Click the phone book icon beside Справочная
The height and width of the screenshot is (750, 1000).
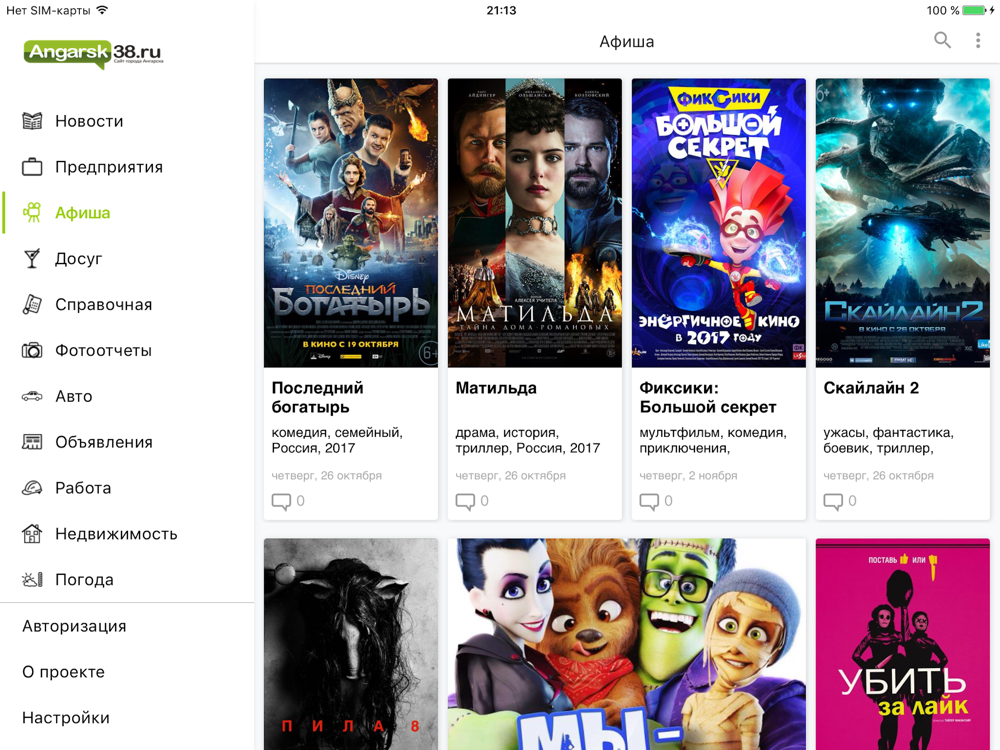[32, 304]
